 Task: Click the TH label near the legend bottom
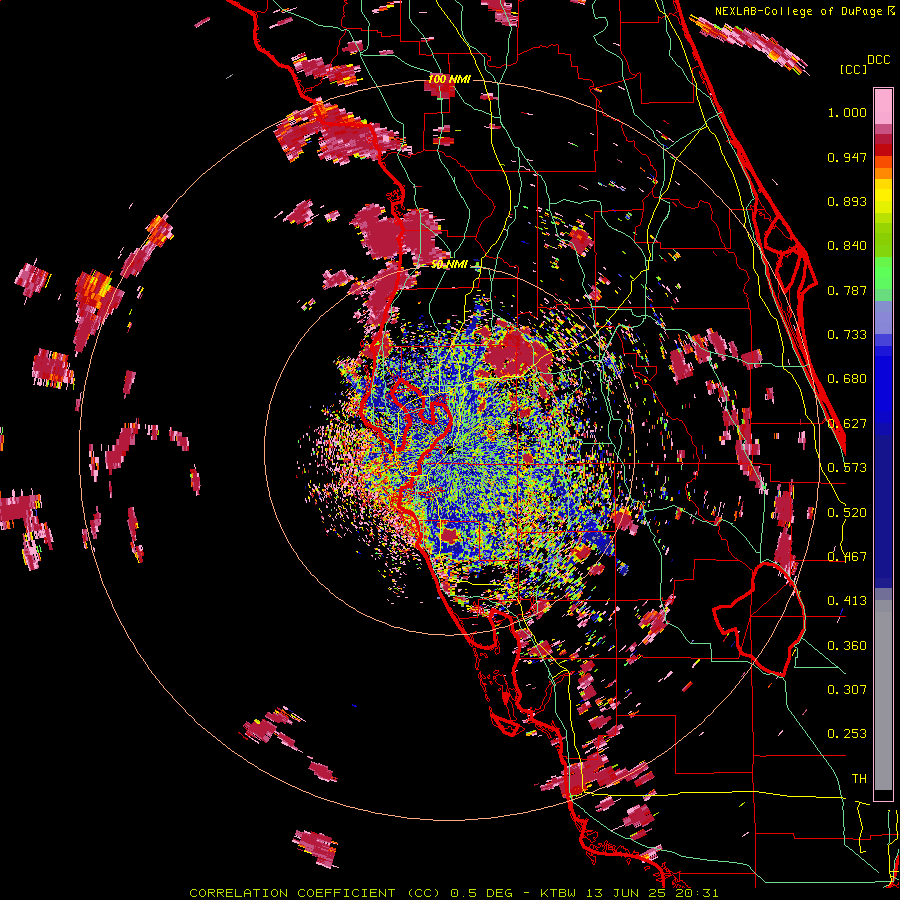pos(859,779)
